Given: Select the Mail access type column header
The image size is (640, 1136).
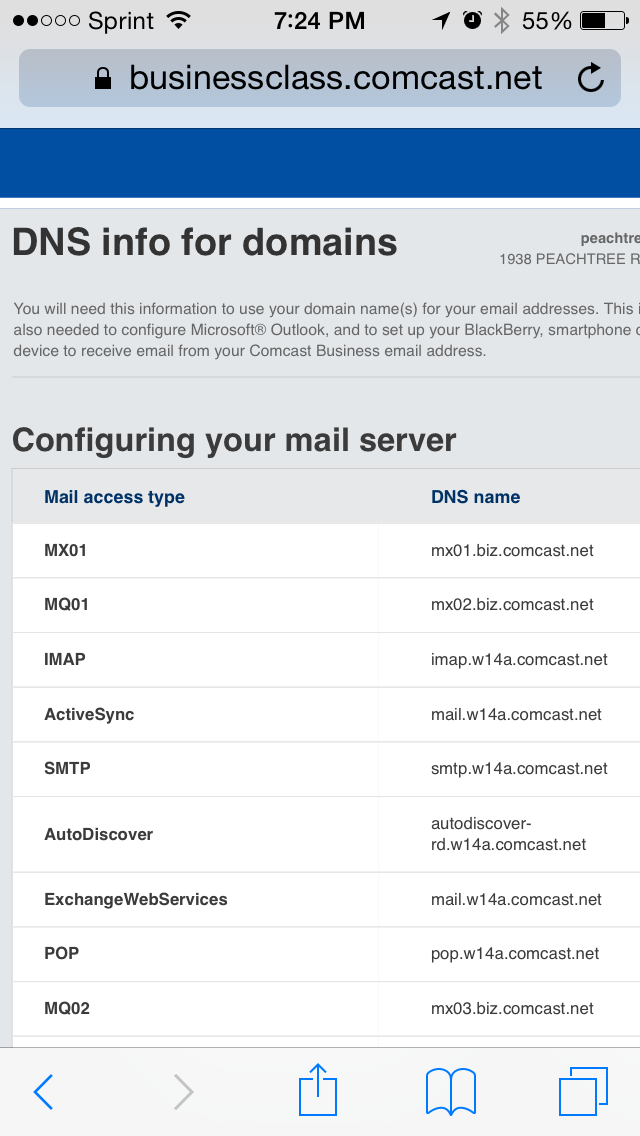Looking at the screenshot, I should click(115, 497).
